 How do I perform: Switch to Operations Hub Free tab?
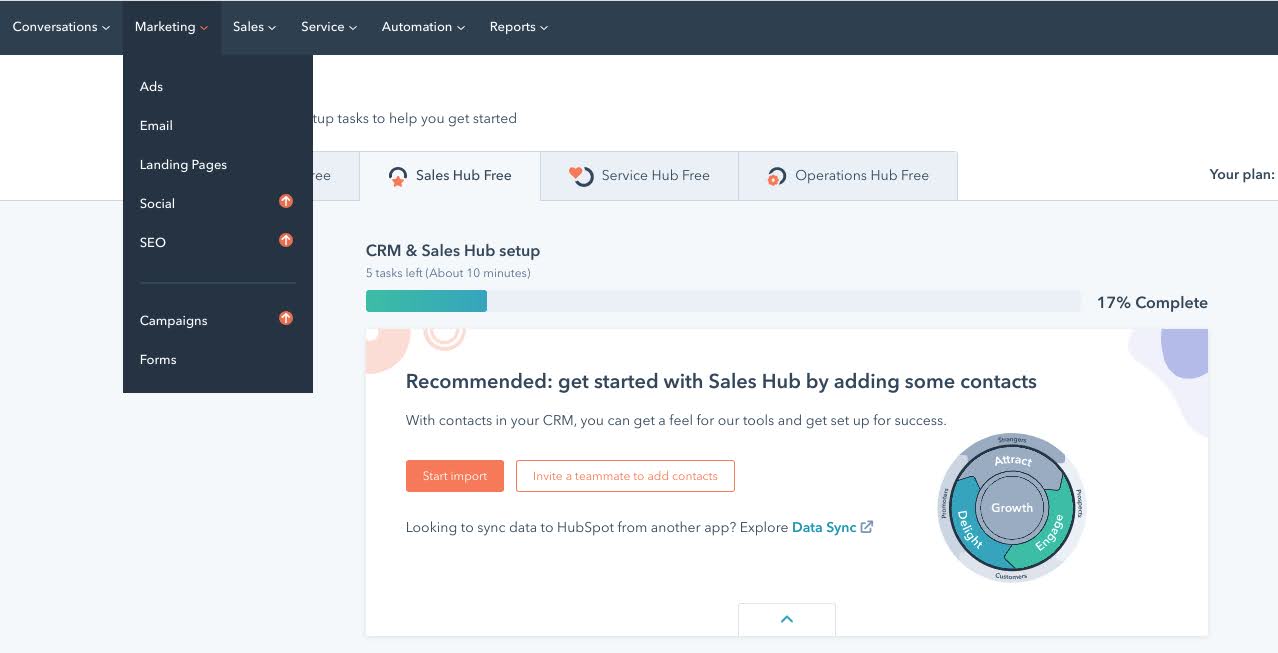[848, 176]
